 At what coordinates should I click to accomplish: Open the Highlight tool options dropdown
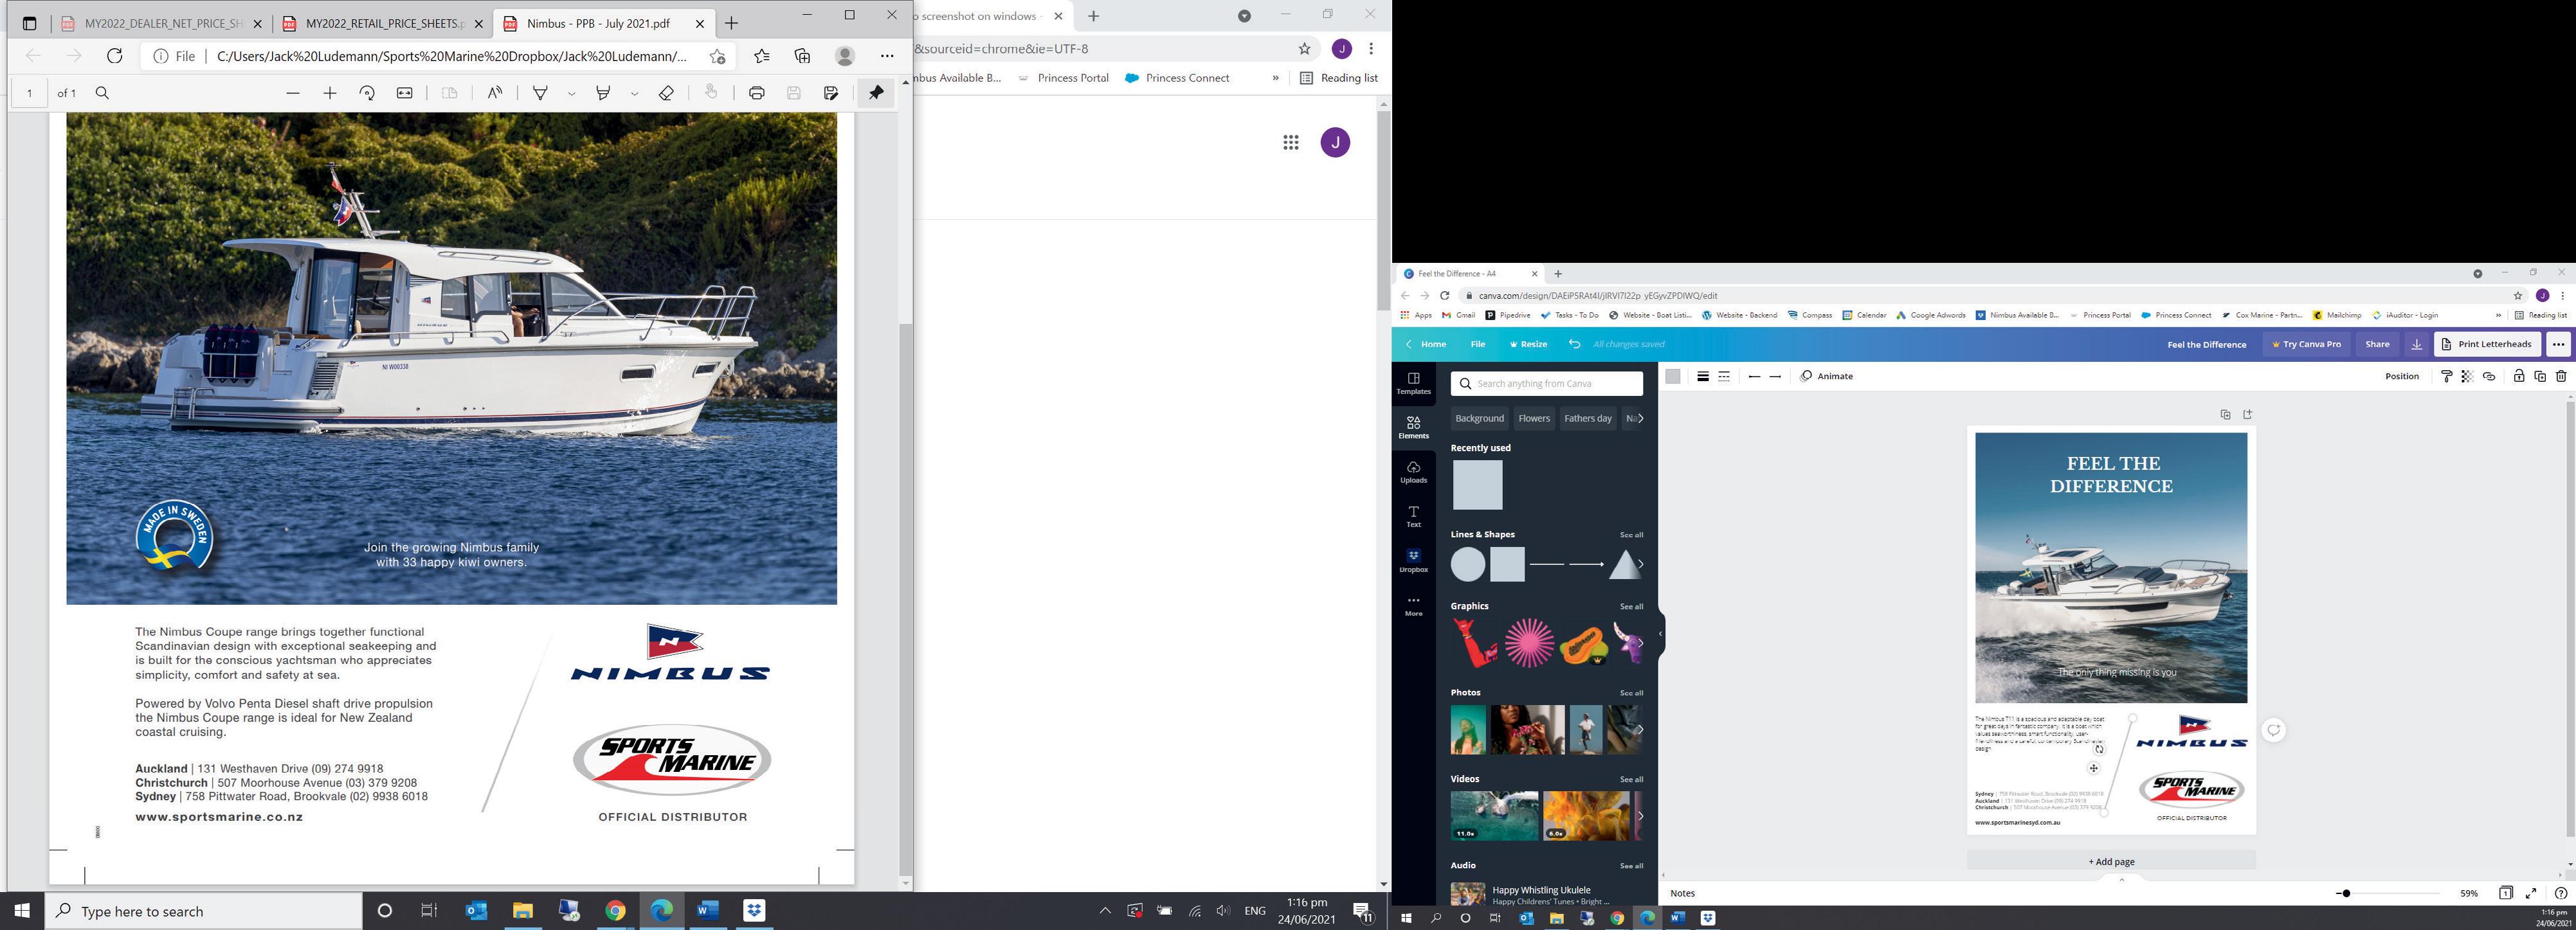(x=634, y=93)
